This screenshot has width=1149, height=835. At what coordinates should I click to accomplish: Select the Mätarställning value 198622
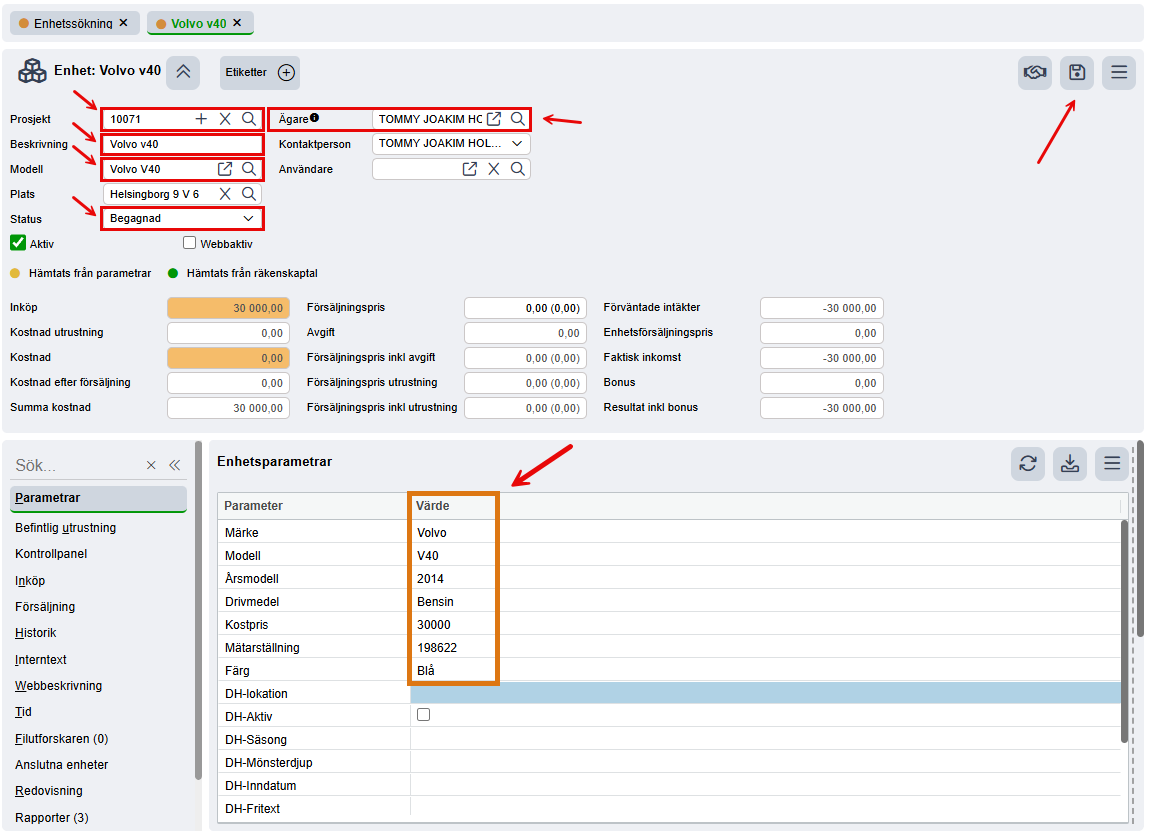(437, 647)
